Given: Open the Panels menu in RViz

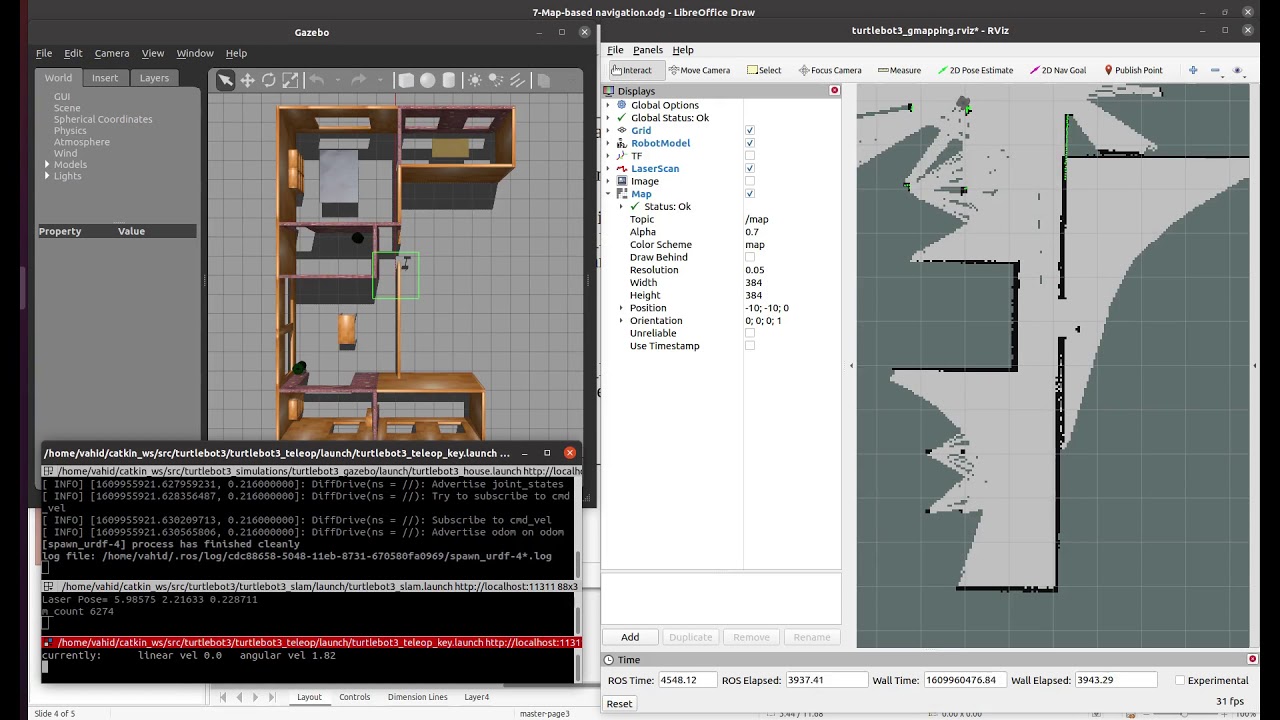Looking at the screenshot, I should click(647, 50).
